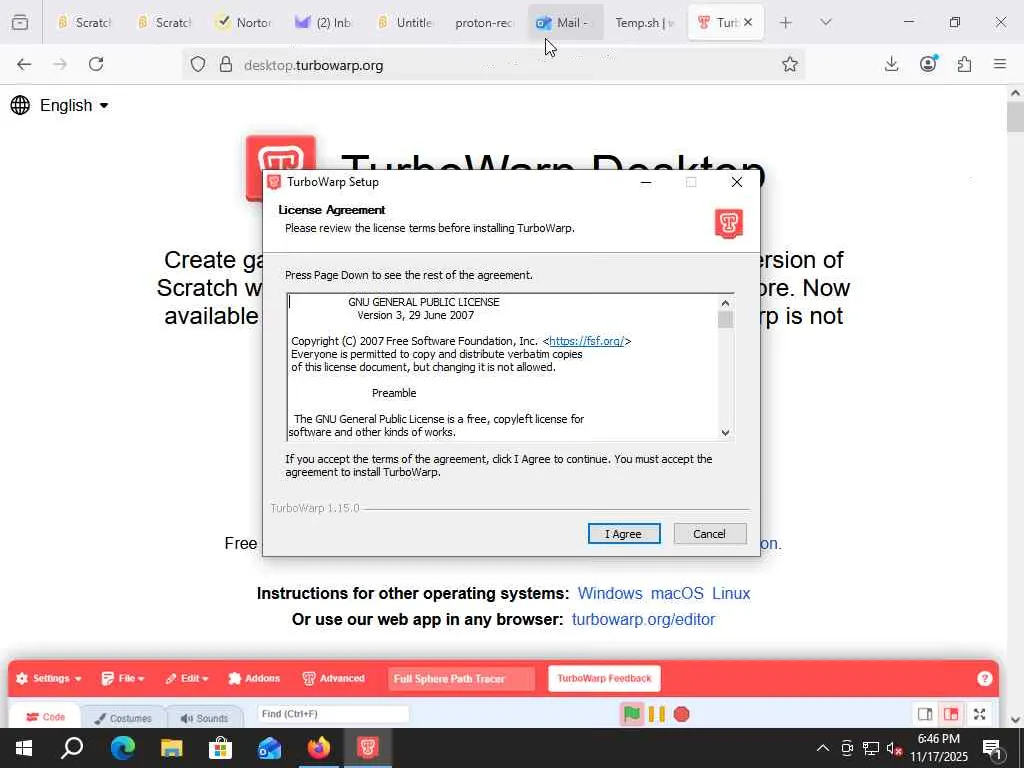Open the extensions puzzle icon
This screenshot has height=768, width=1024.
pyautogui.click(x=964, y=64)
